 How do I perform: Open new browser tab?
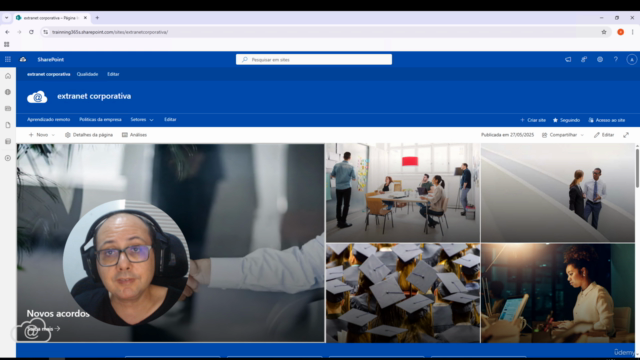pos(97,18)
